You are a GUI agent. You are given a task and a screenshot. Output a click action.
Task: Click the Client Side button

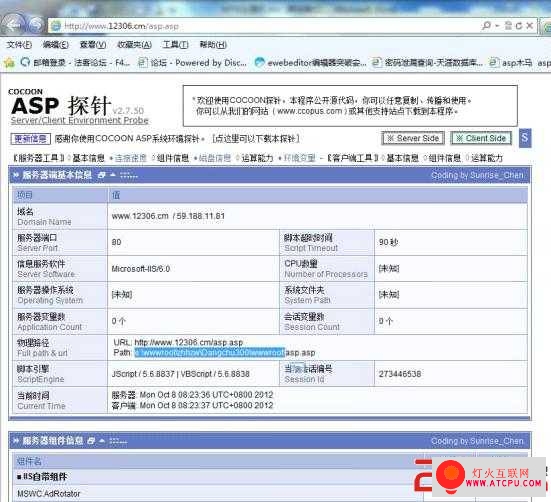(x=481, y=138)
